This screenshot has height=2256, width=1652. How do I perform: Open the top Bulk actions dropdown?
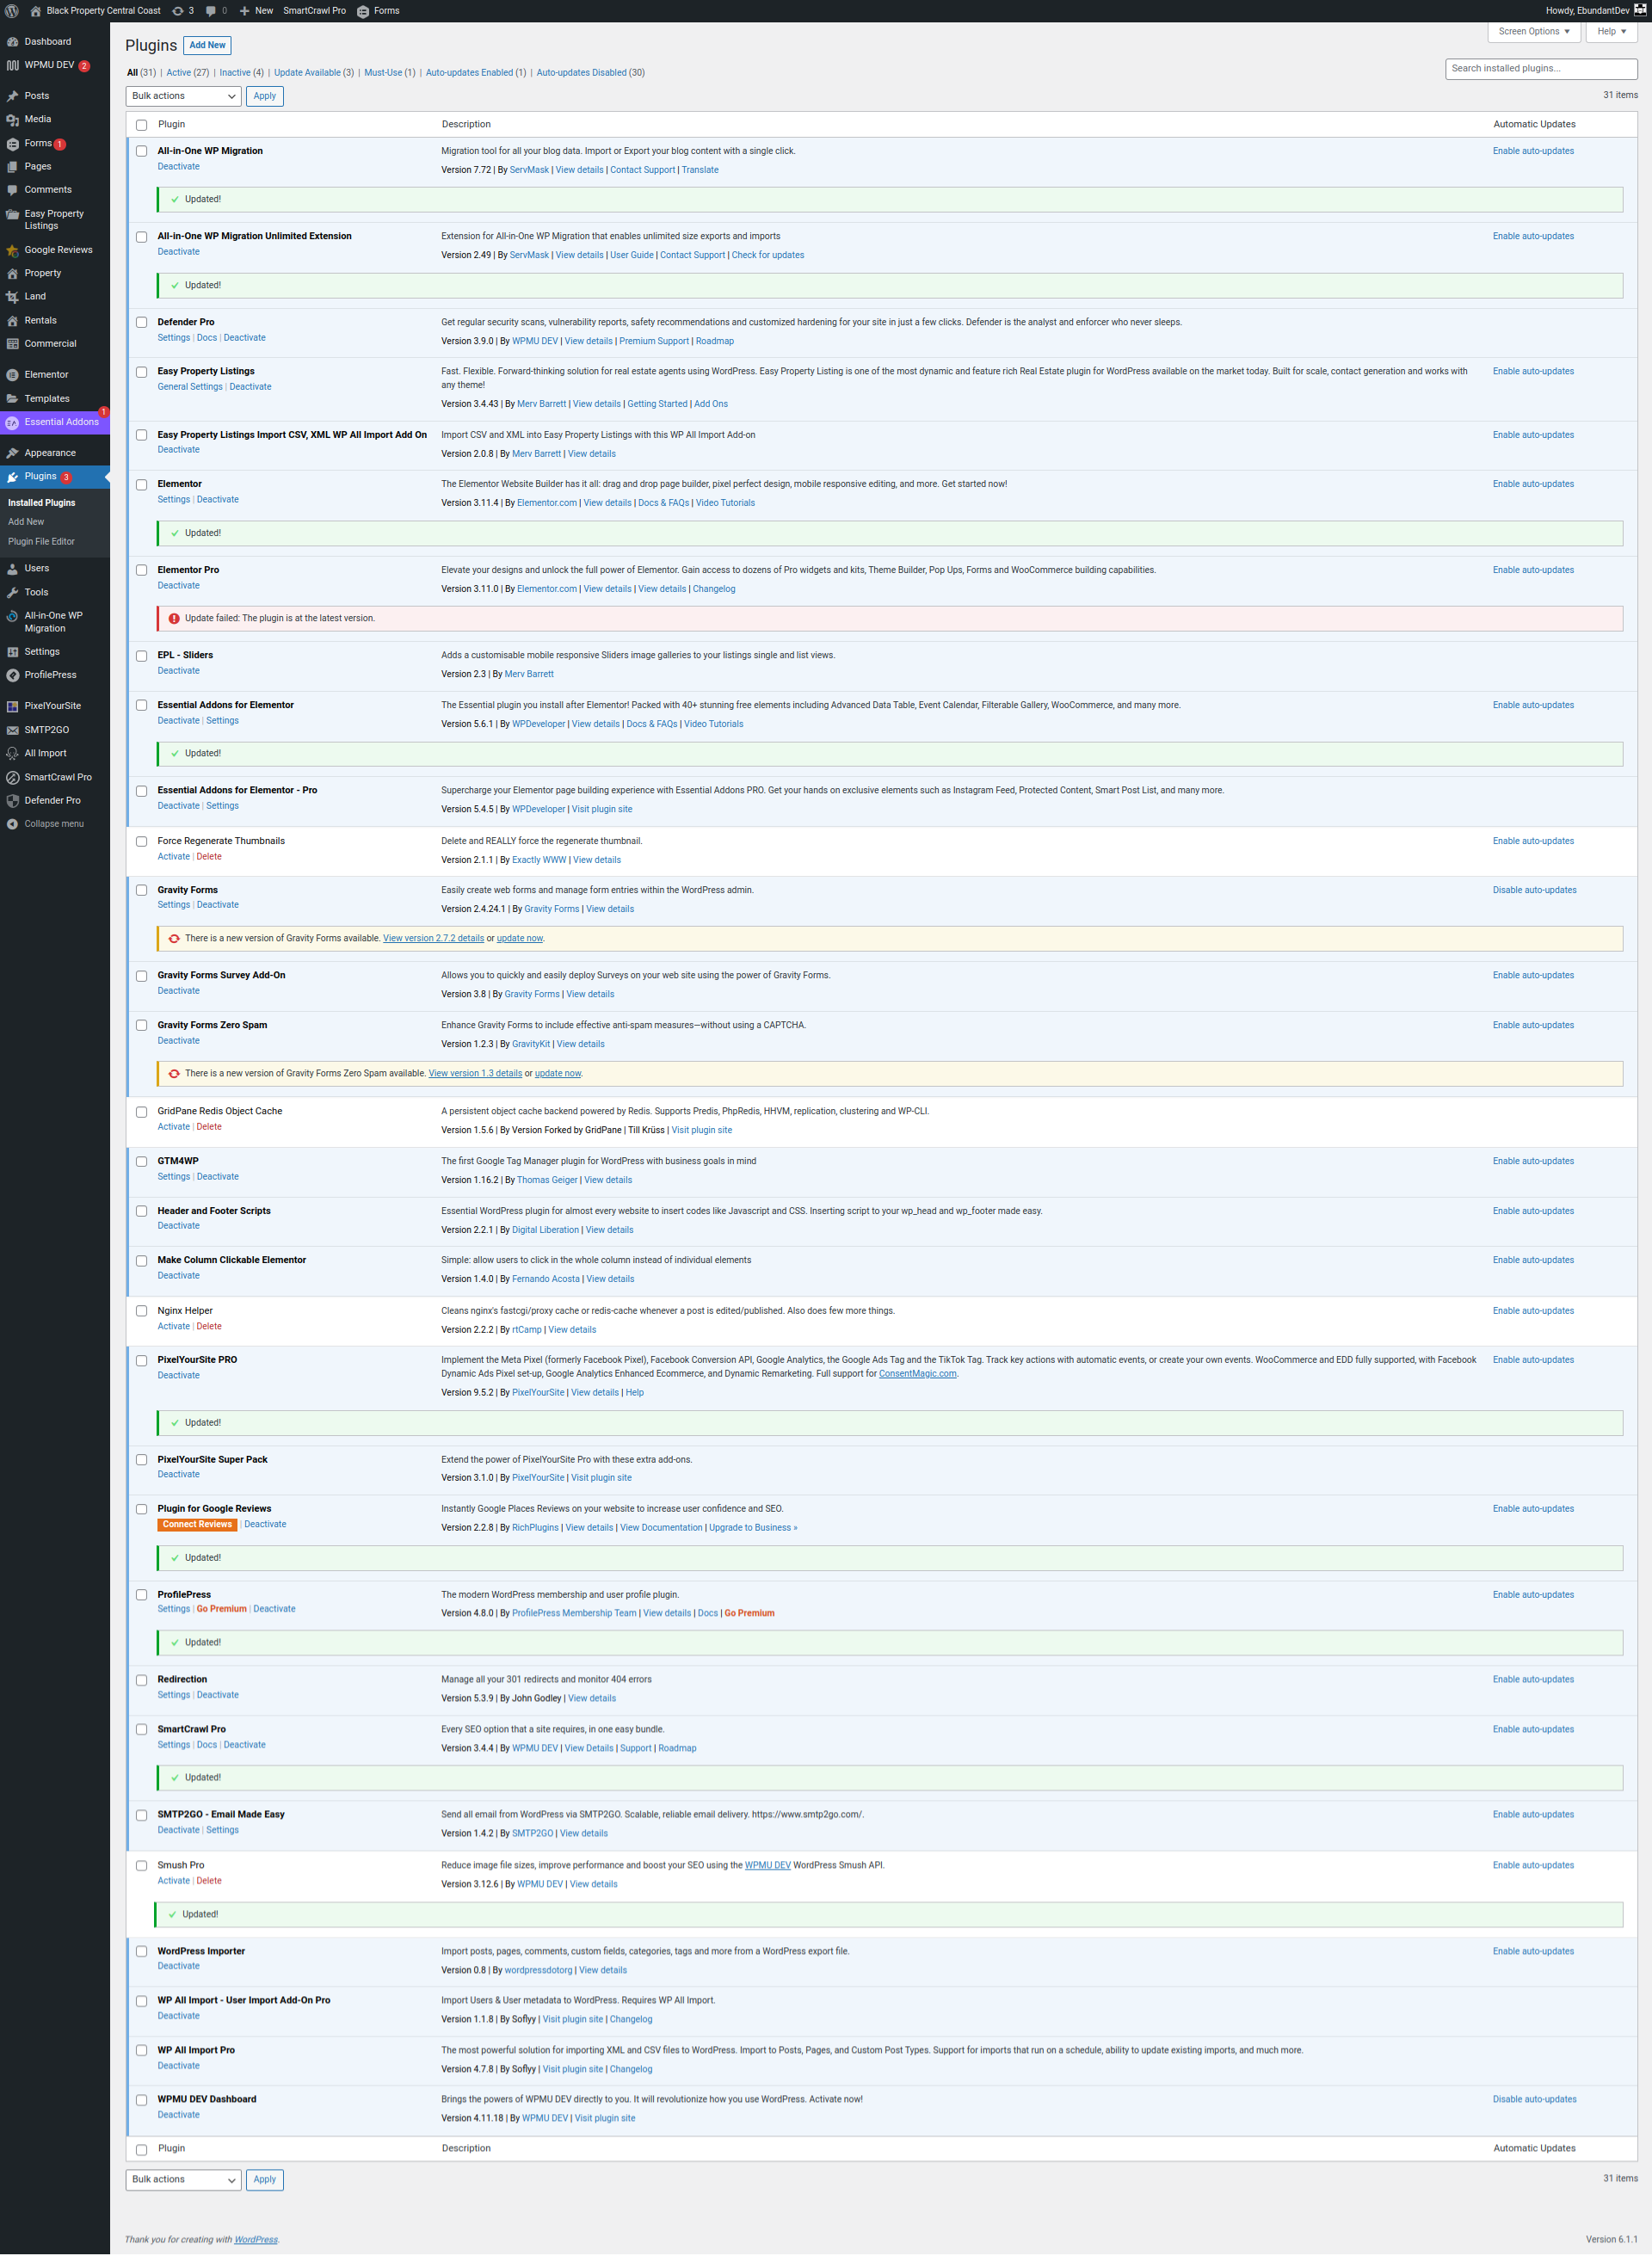pos(183,96)
